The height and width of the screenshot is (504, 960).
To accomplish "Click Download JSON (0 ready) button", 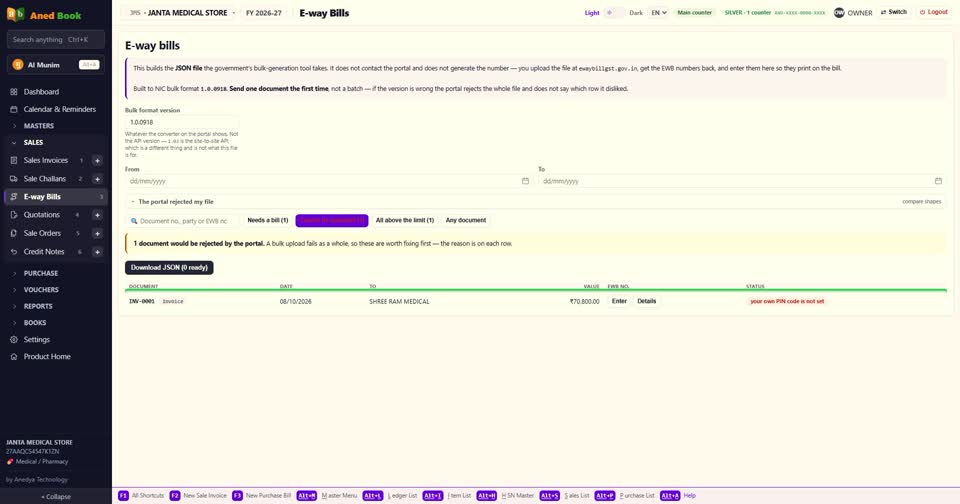I will point(169,268).
